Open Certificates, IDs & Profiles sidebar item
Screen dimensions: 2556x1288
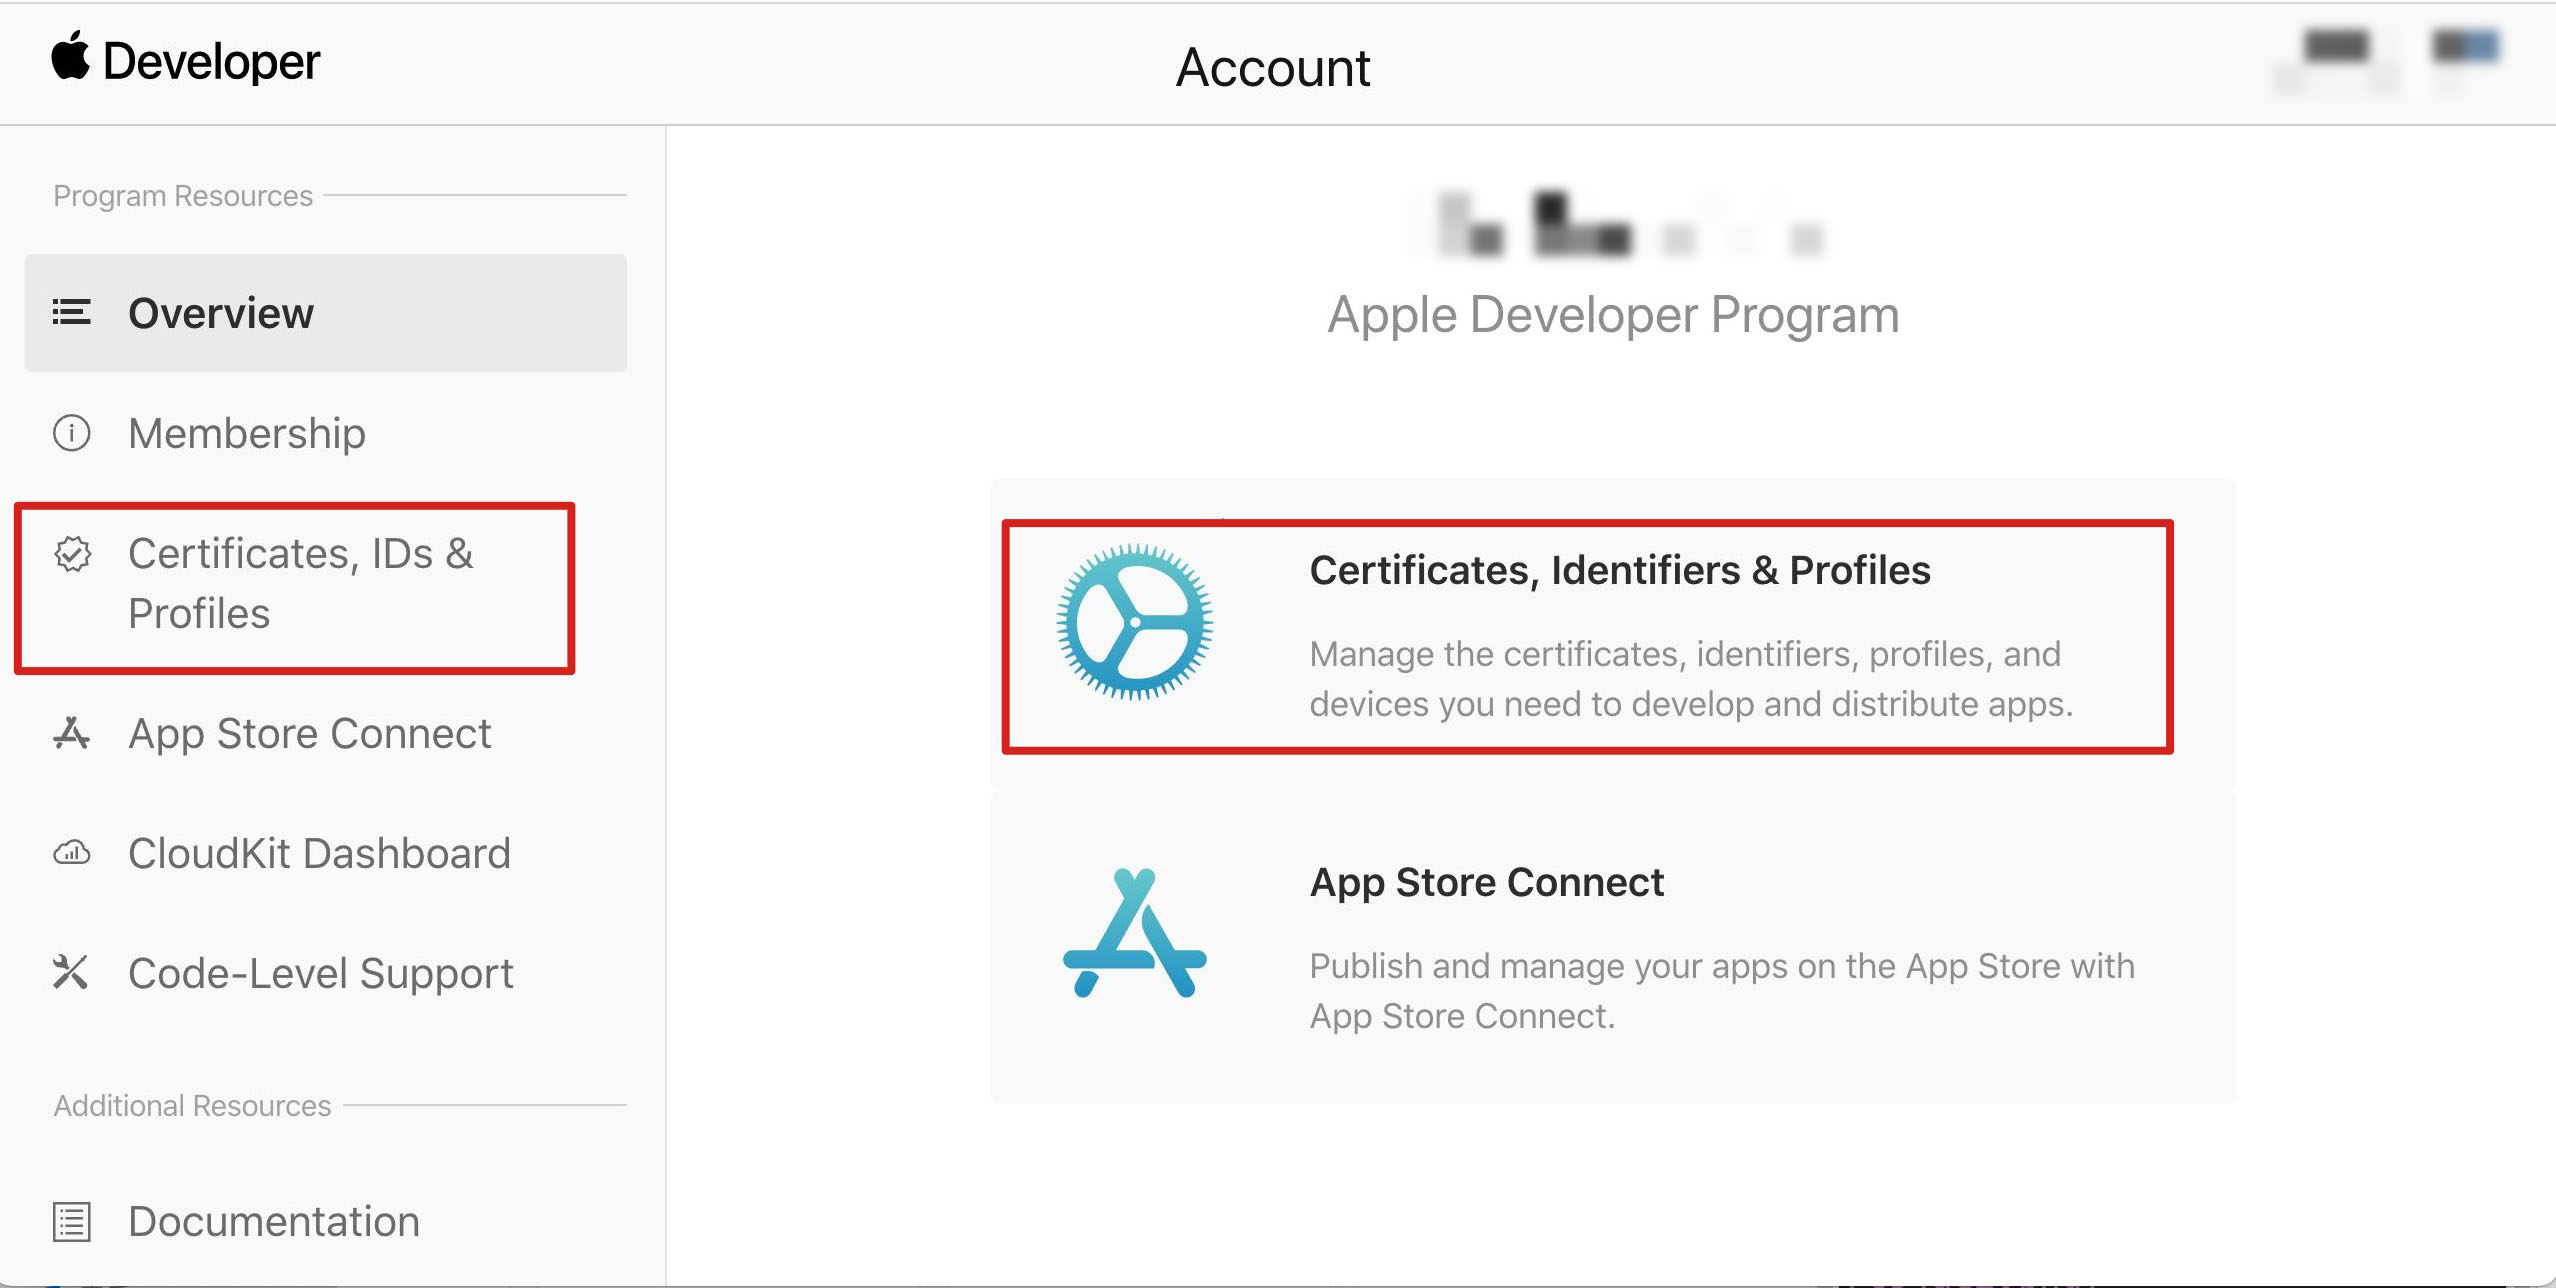coord(300,583)
